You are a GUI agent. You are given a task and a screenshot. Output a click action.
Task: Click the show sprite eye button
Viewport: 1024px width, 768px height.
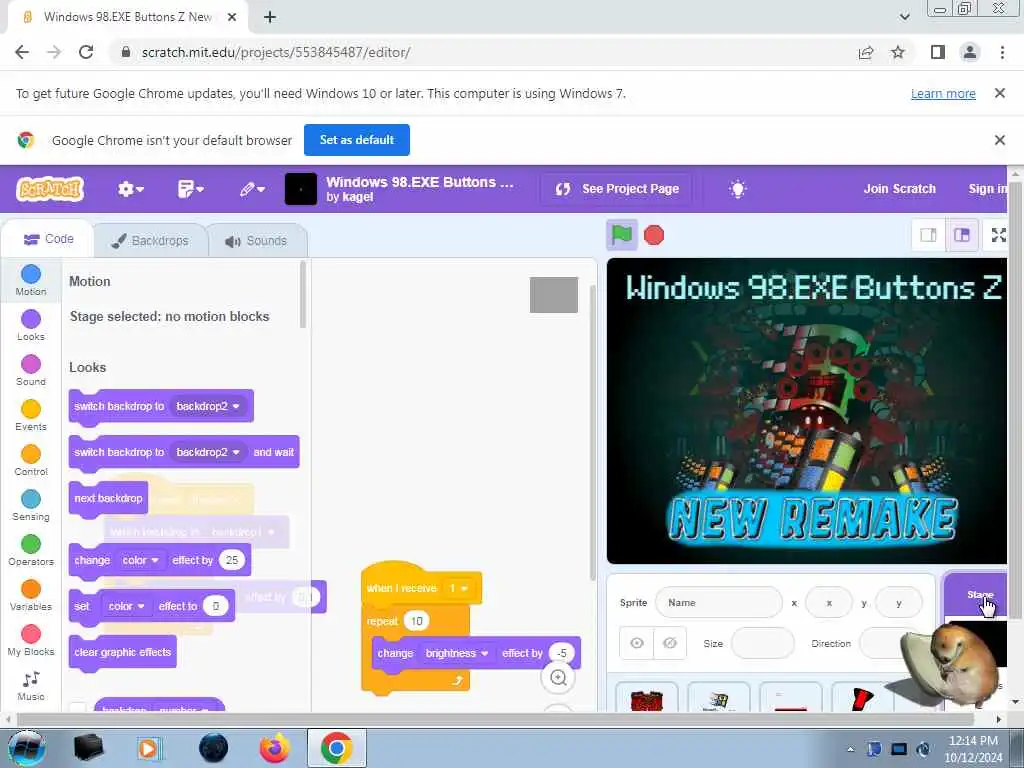(637, 643)
